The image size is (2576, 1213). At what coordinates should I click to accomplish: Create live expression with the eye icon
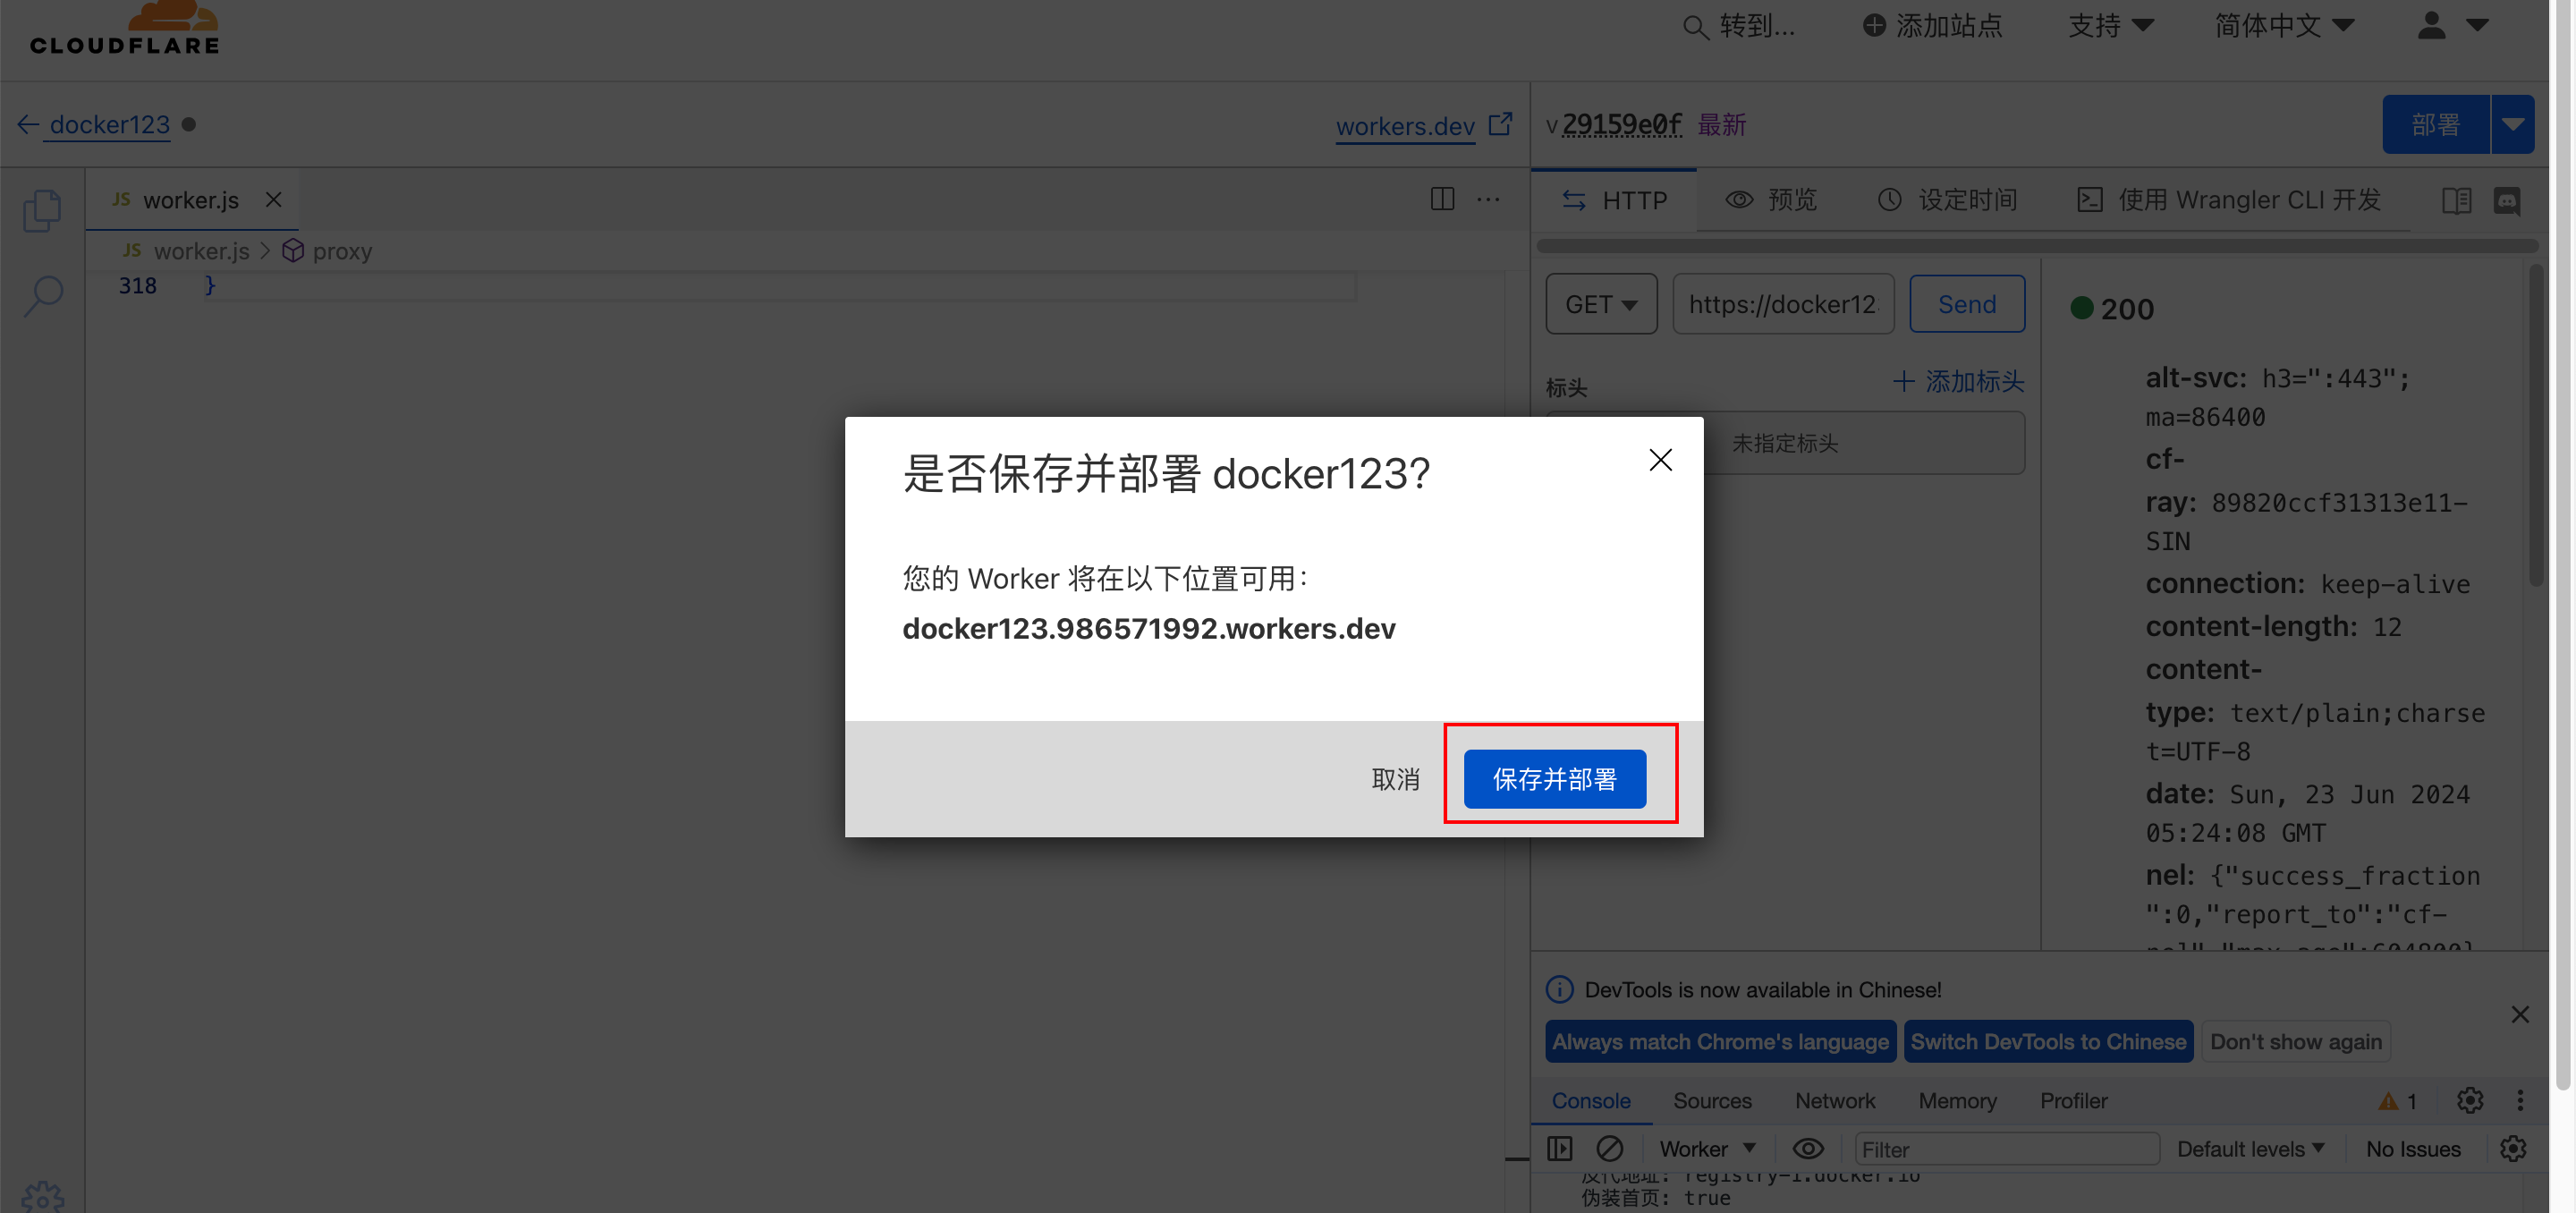pyautogui.click(x=1808, y=1148)
